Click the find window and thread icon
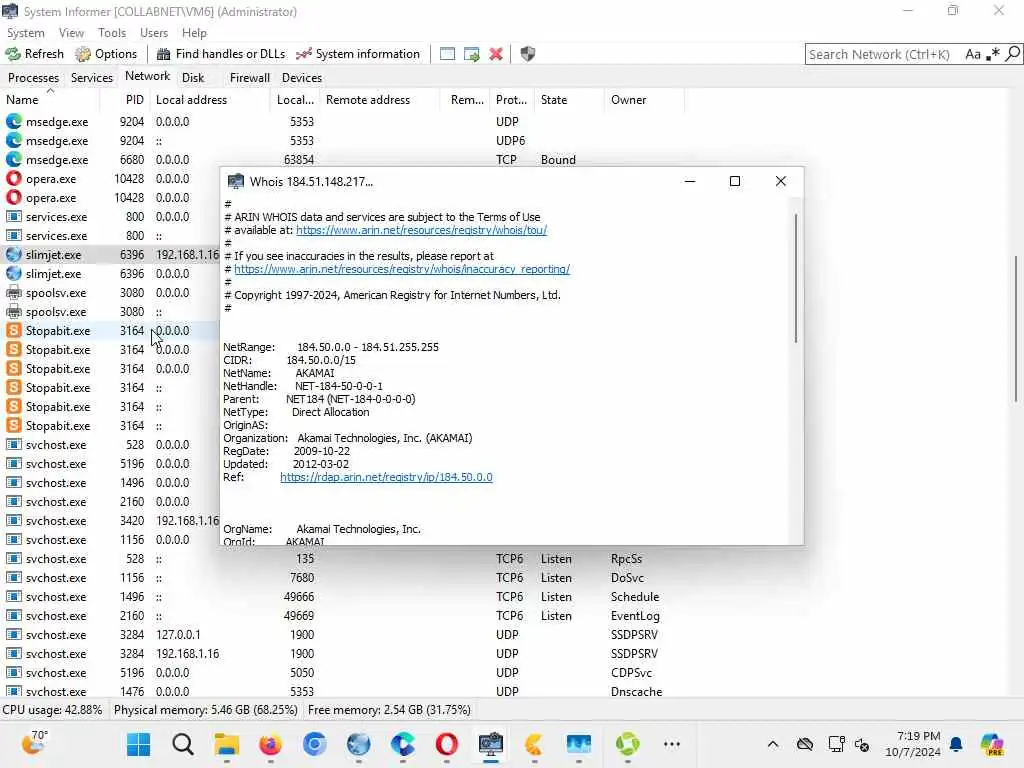 tap(472, 54)
